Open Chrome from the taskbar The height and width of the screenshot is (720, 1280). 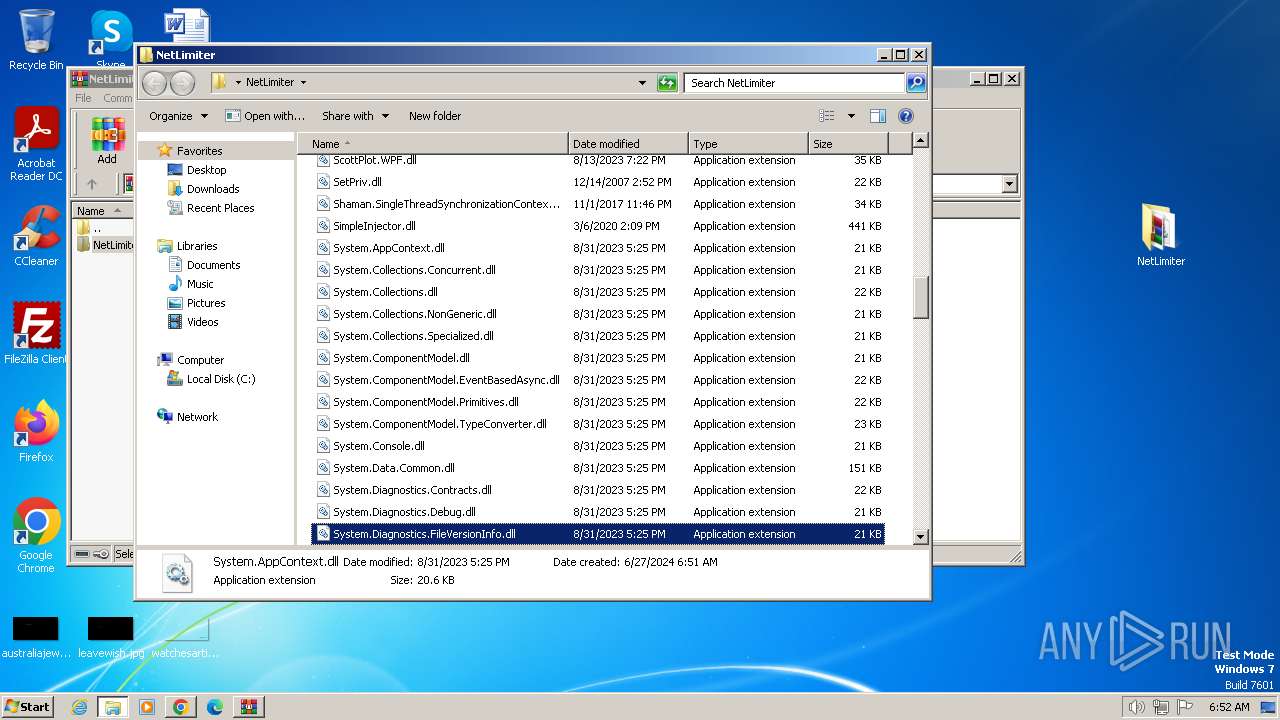[x=180, y=707]
